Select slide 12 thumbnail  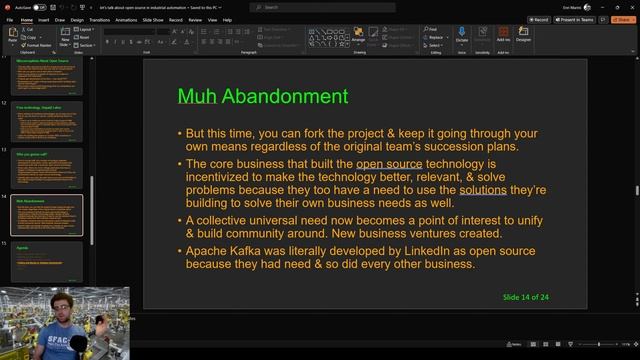point(47,122)
